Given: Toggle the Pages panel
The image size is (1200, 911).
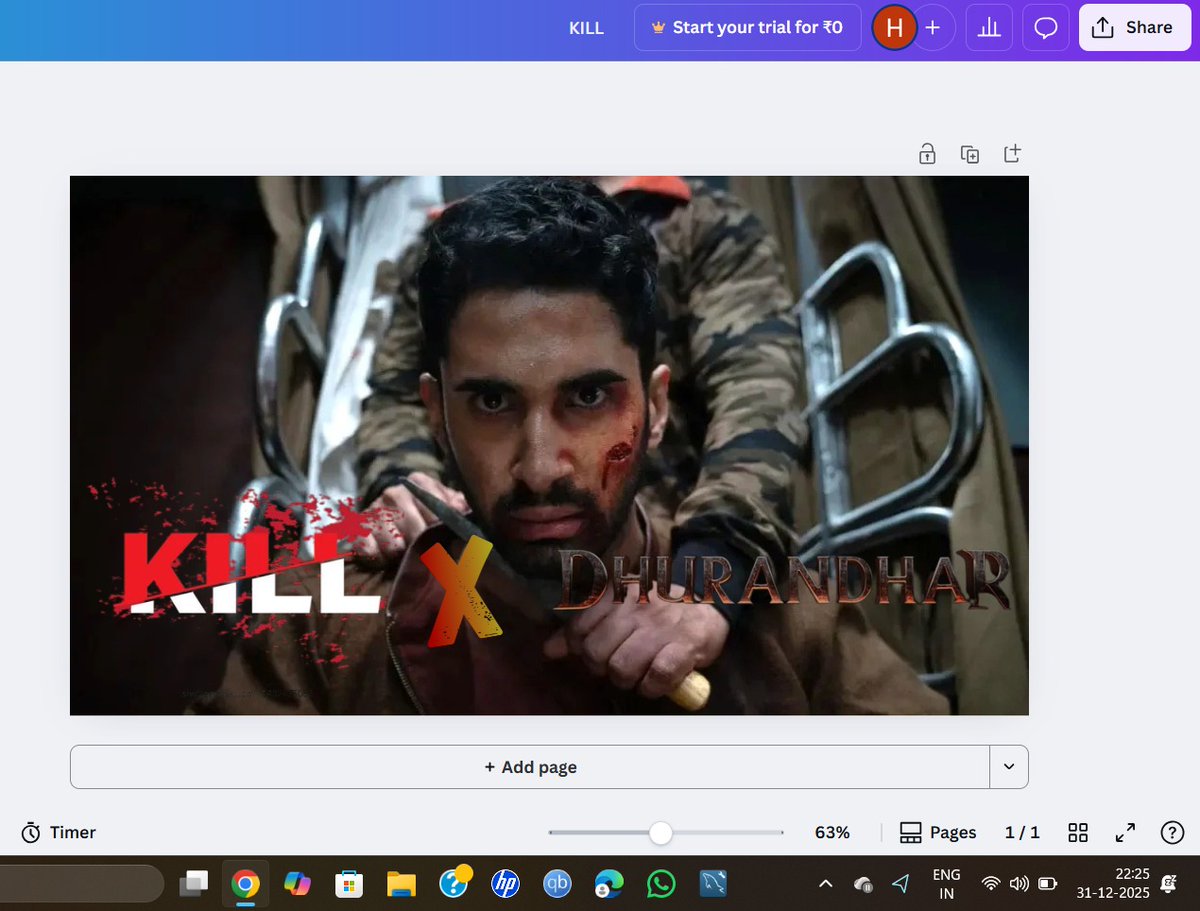Looking at the screenshot, I should coord(938,832).
